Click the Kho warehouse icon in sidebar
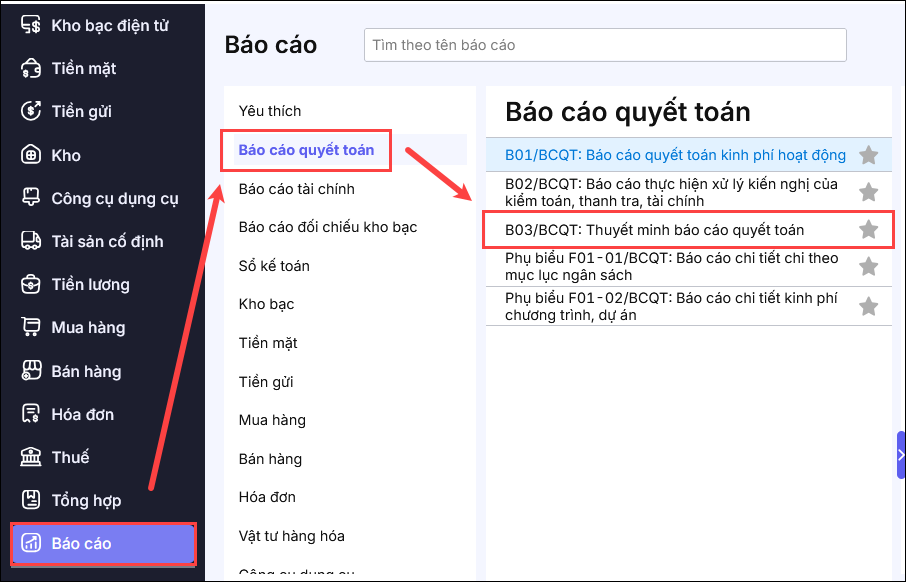 (x=31, y=155)
